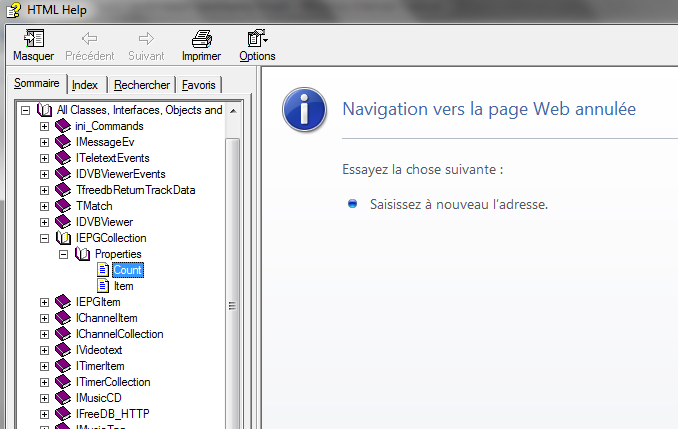Collapse the IEPGCollection node

[44, 238]
